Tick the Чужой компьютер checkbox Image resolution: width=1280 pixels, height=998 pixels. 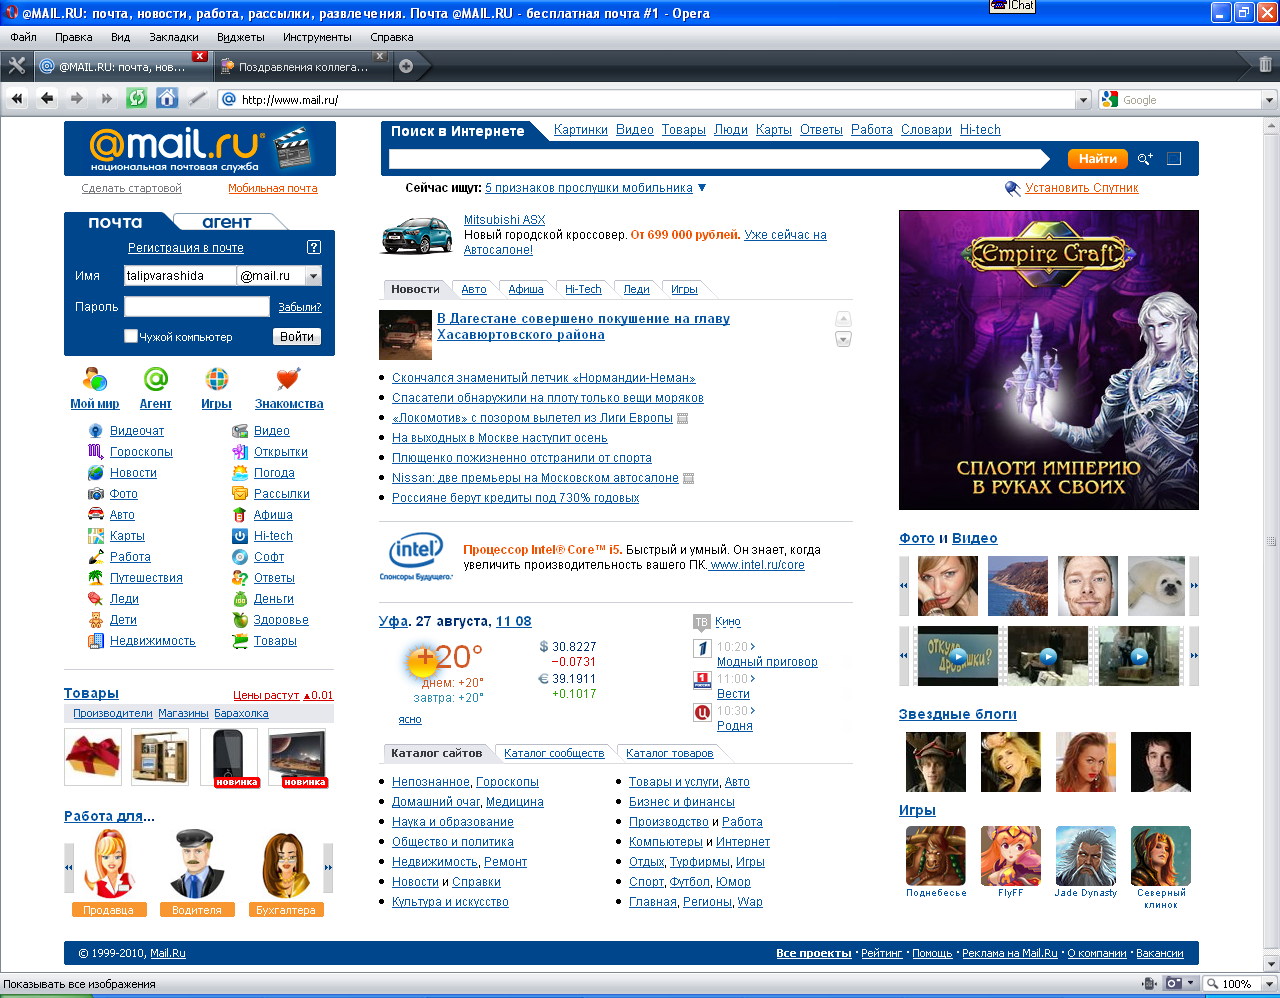pos(131,336)
